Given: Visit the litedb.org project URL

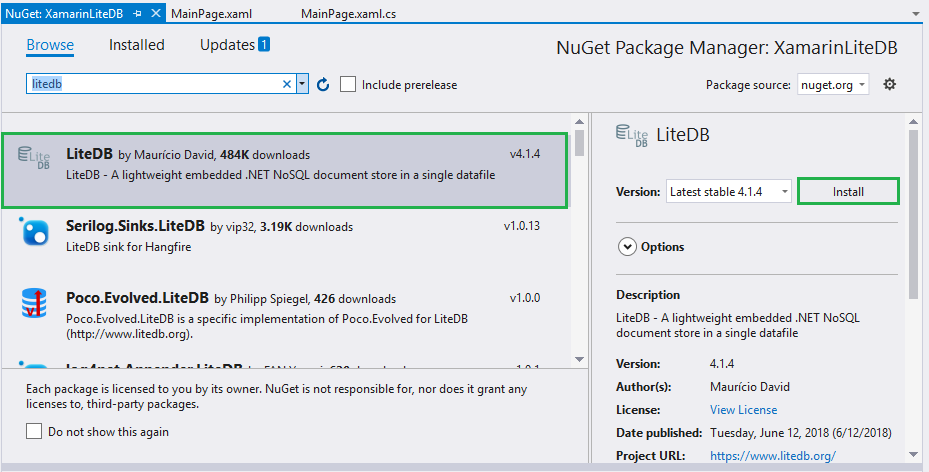Looking at the screenshot, I should coord(773,455).
